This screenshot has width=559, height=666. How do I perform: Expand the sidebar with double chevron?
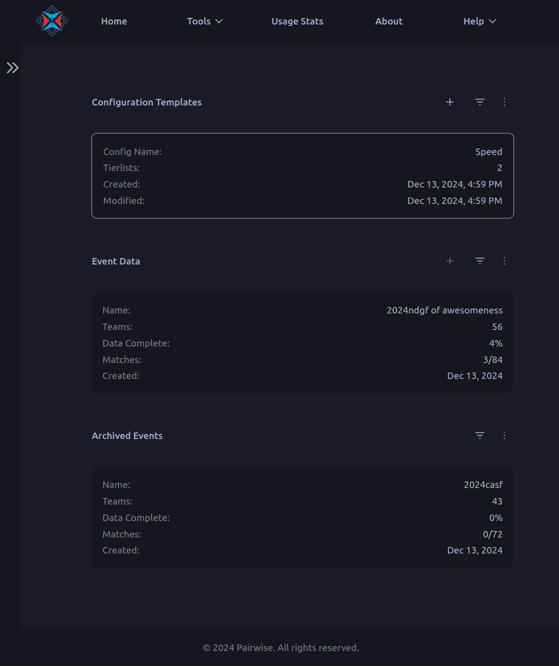[x=12, y=68]
